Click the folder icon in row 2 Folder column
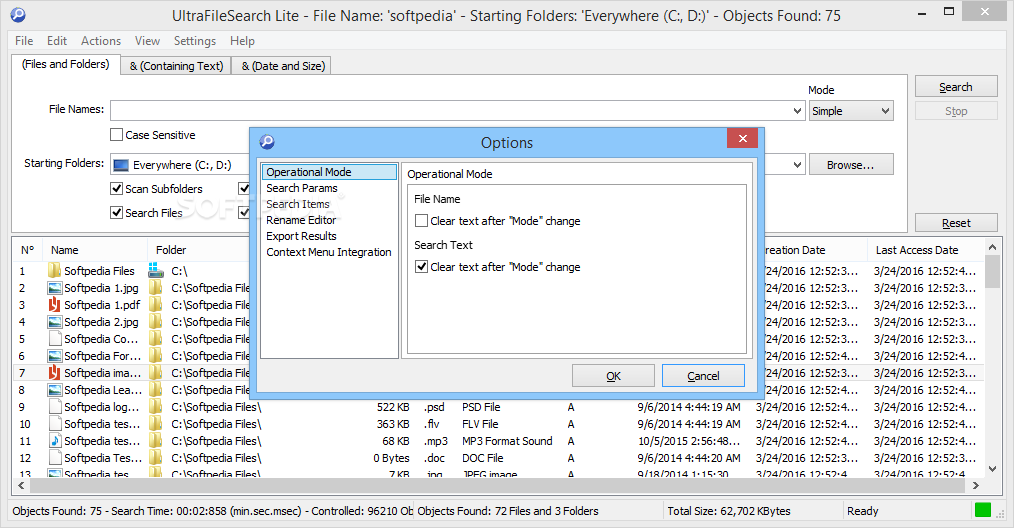The height and width of the screenshot is (528, 1014). [x=155, y=287]
